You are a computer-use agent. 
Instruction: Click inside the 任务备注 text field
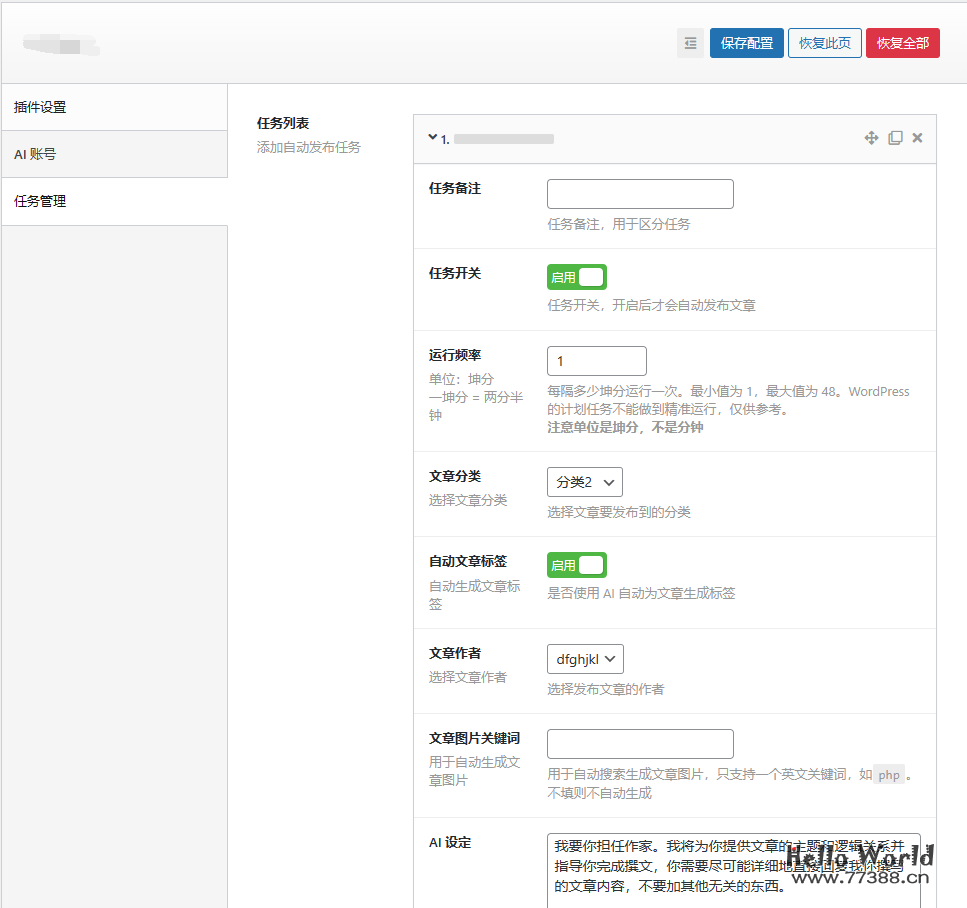(640, 193)
